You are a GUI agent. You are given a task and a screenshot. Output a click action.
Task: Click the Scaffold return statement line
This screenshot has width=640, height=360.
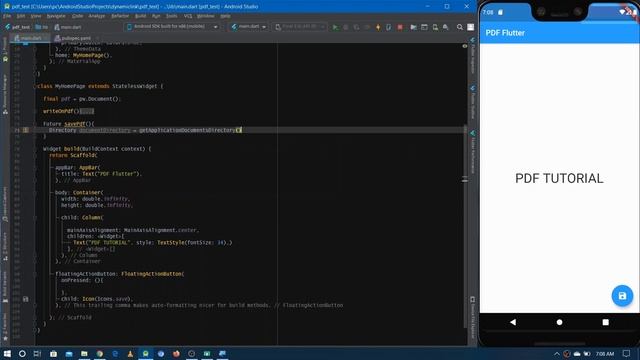pos(73,155)
